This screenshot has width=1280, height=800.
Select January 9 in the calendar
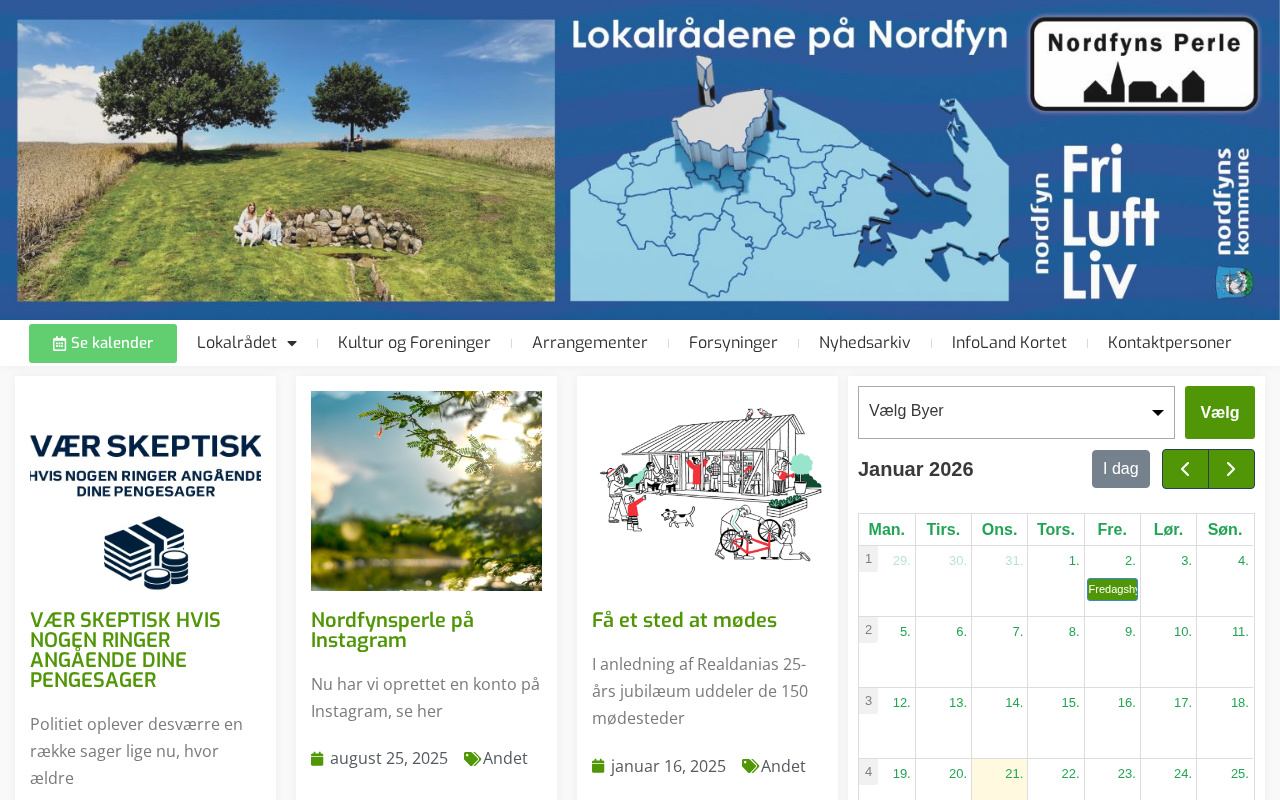coord(1130,632)
